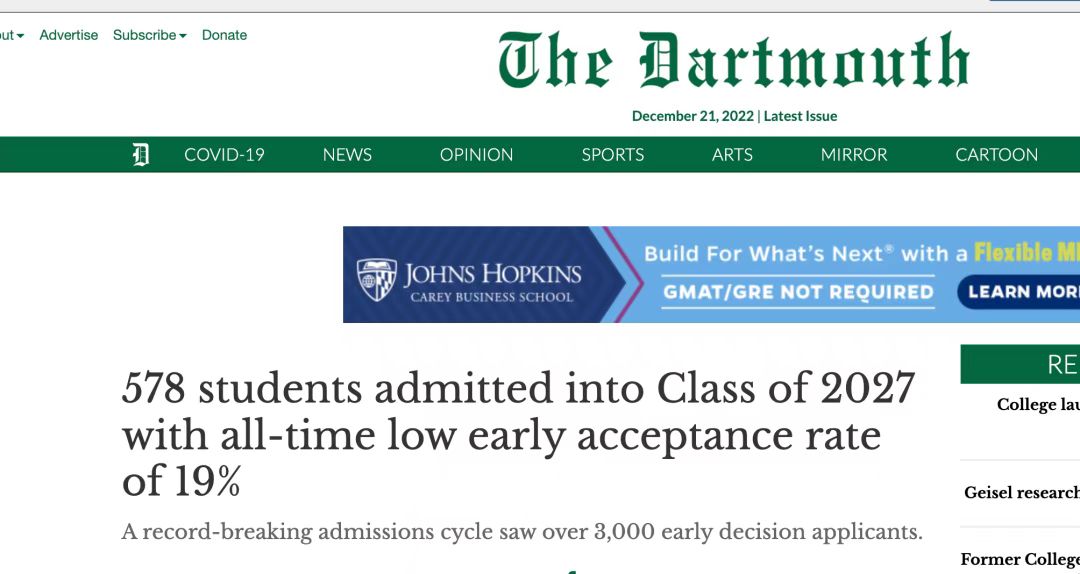Click the 578 students admitted article headline
The width and height of the screenshot is (1080, 574).
[518, 435]
